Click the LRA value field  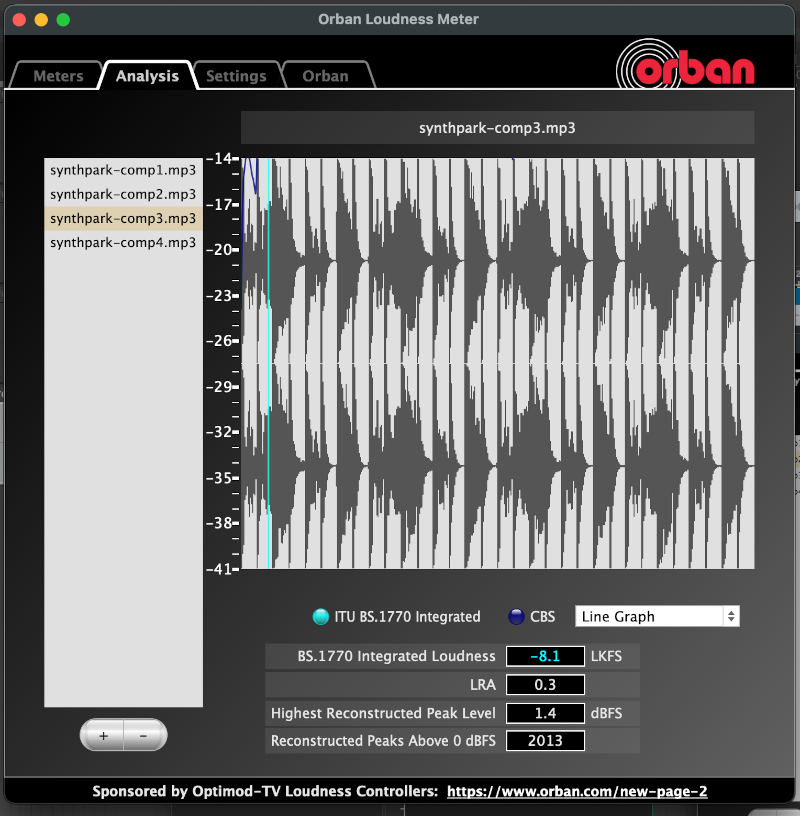tap(545, 685)
